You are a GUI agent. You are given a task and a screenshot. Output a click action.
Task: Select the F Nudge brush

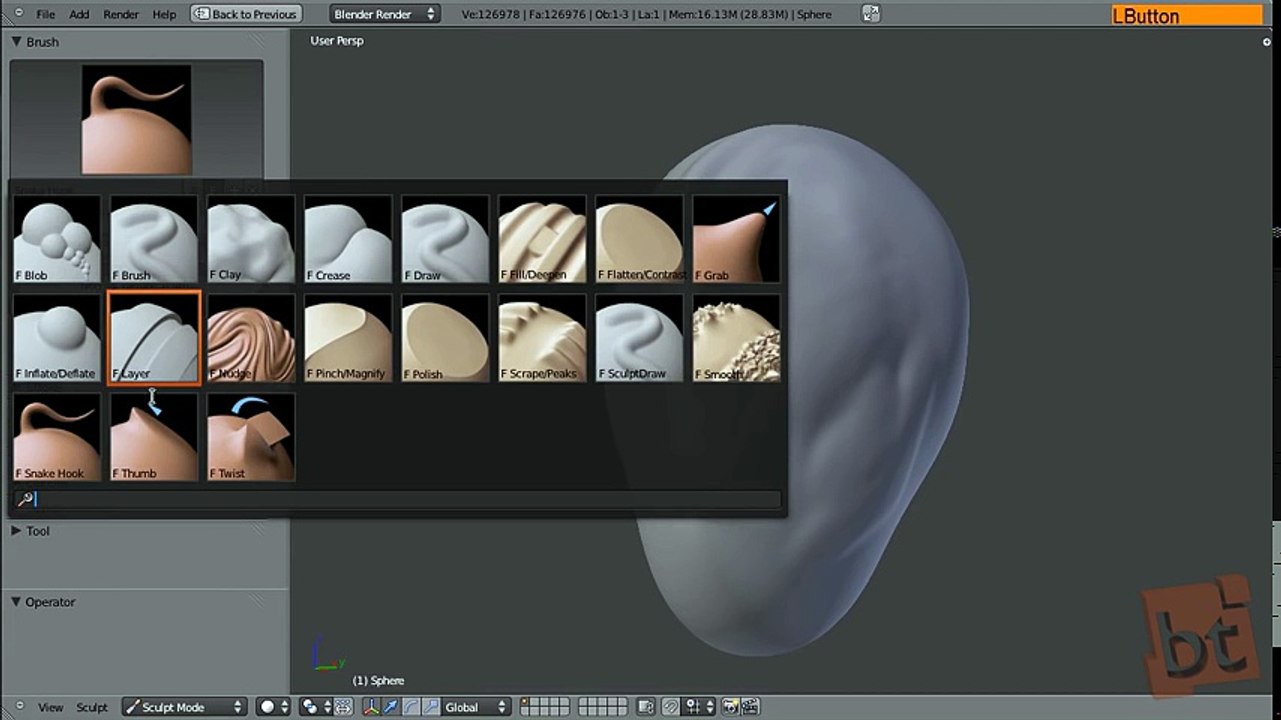coord(251,338)
